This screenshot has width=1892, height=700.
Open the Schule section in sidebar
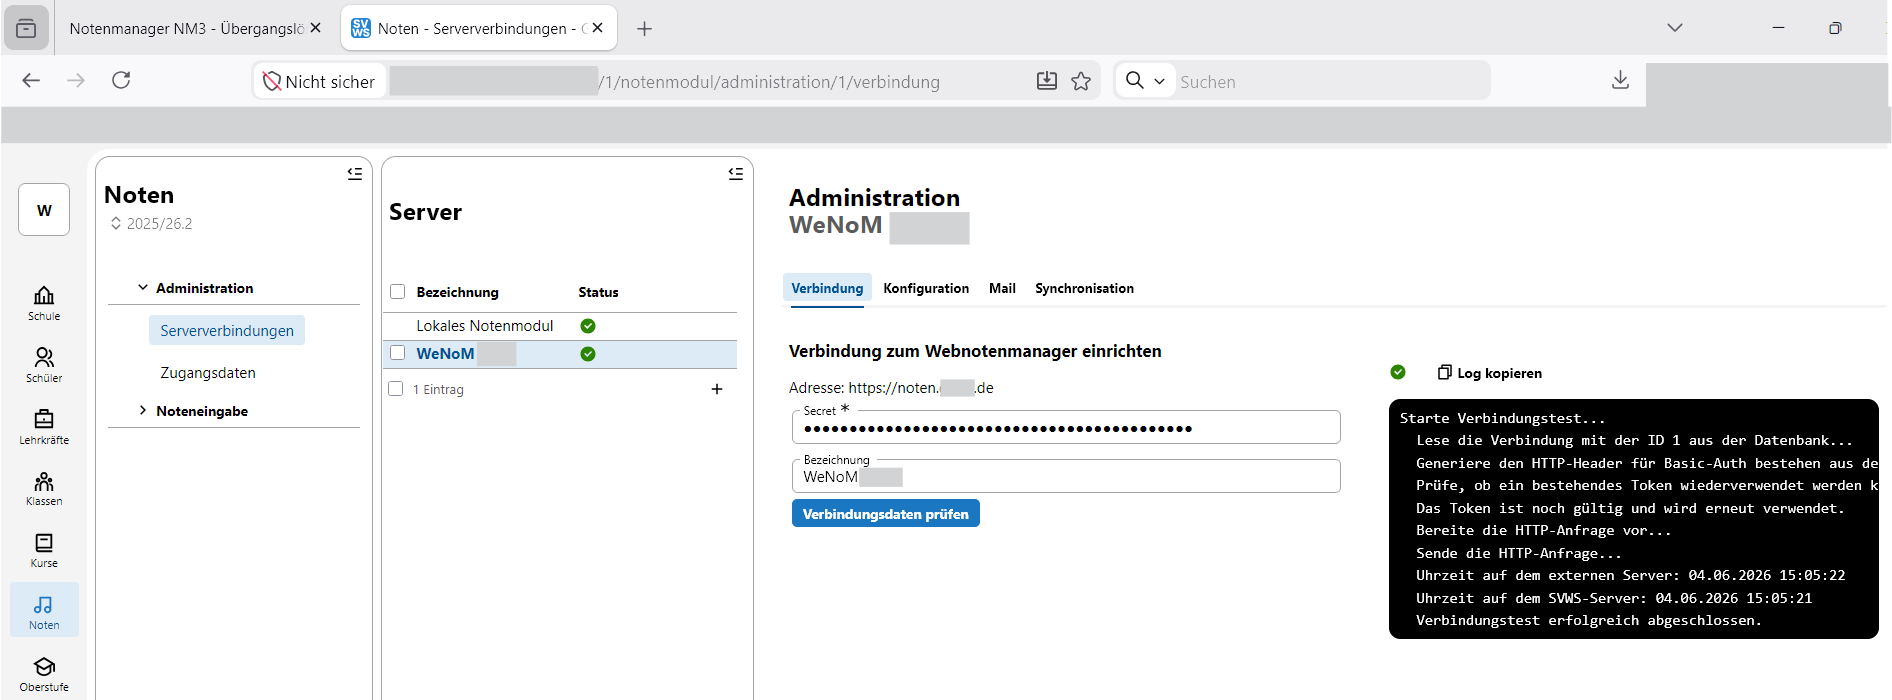click(x=44, y=303)
